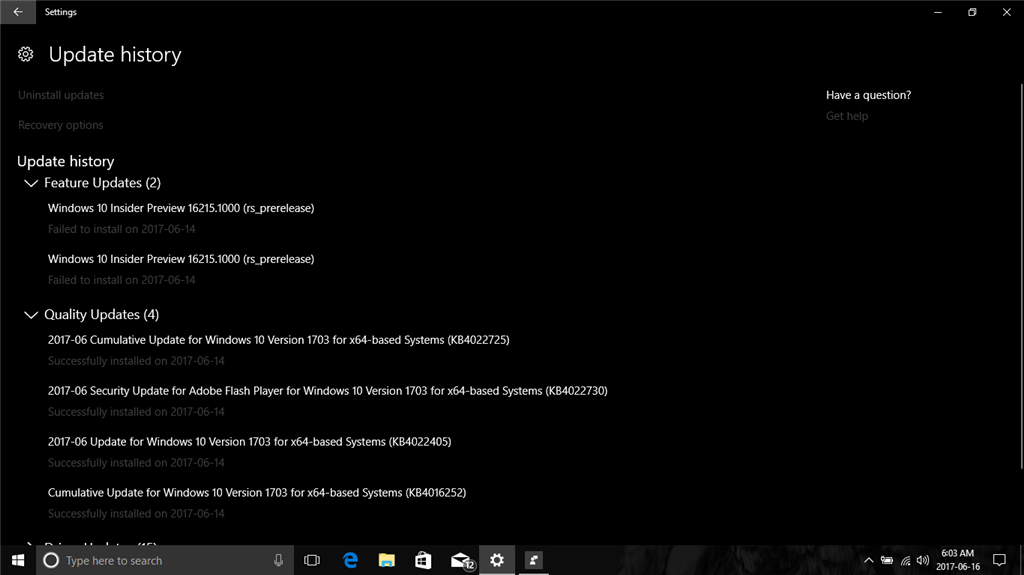Open Task View from the taskbar

pos(312,560)
